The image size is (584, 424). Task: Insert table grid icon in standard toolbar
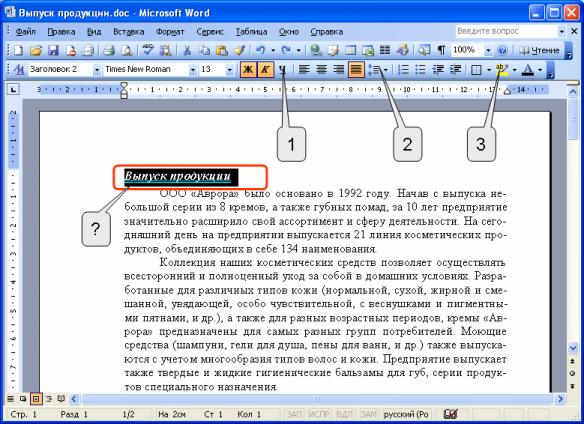tap(350, 50)
